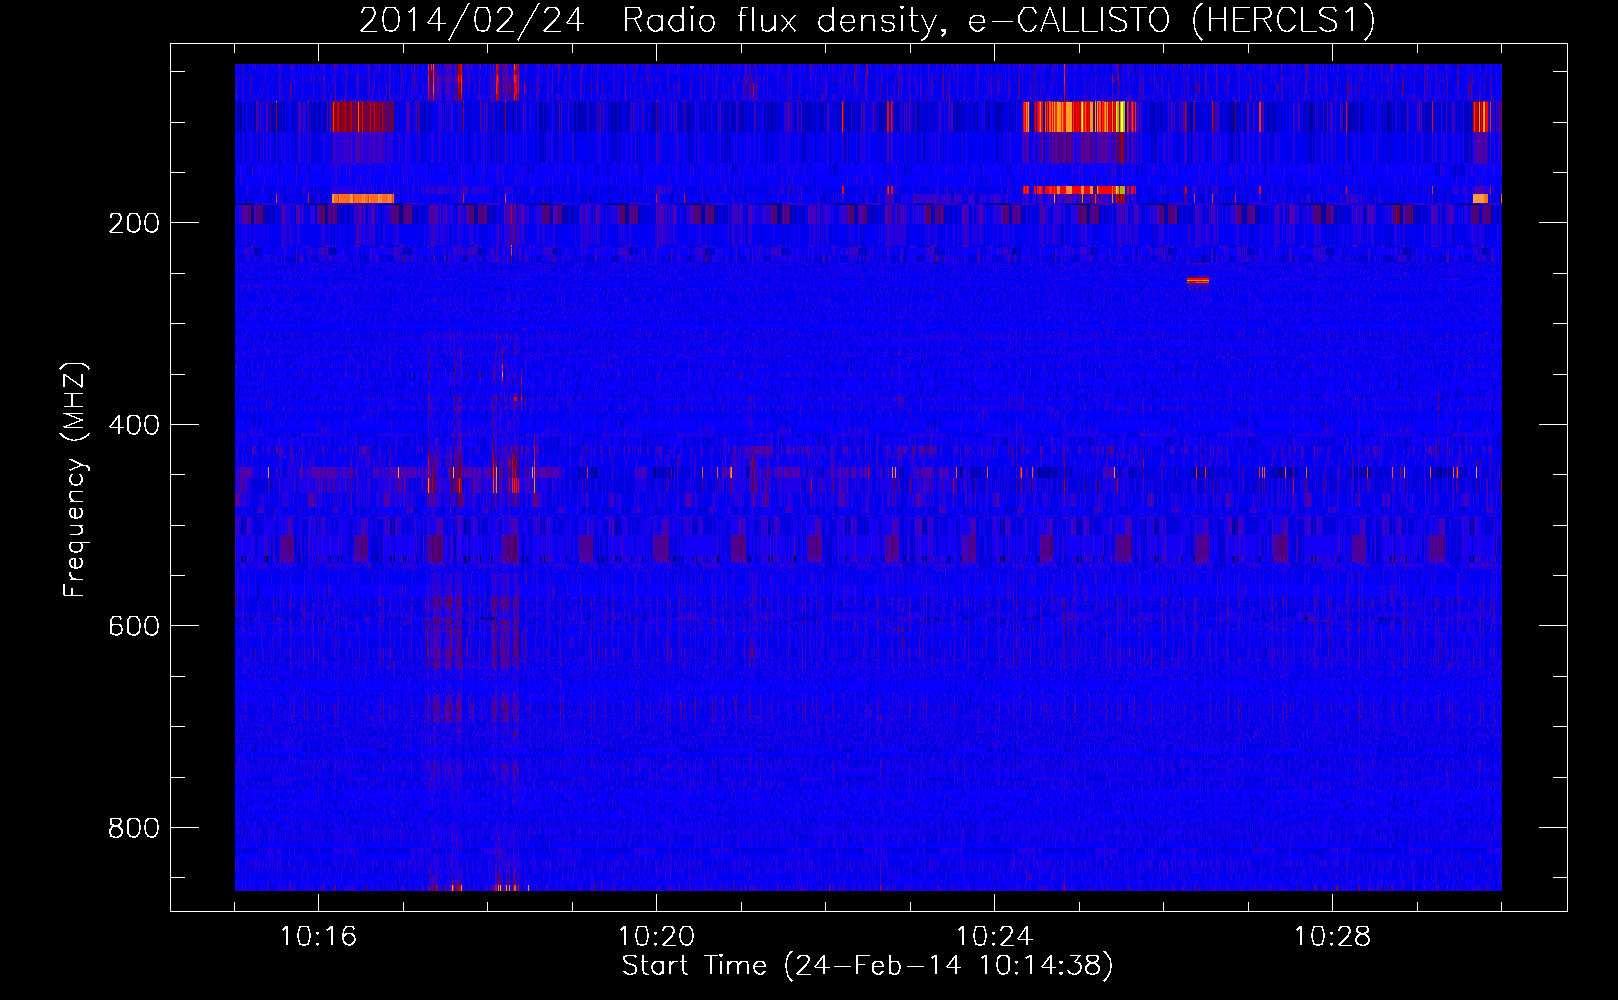Click the 600 frequency tick label

(x=134, y=626)
